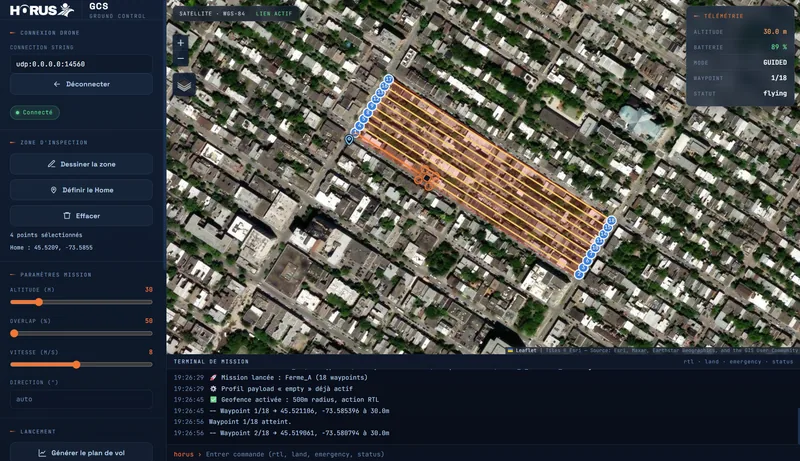Click the Mission lancée log line
Screen dimensions: 800x461
pyautogui.click(x=270, y=377)
